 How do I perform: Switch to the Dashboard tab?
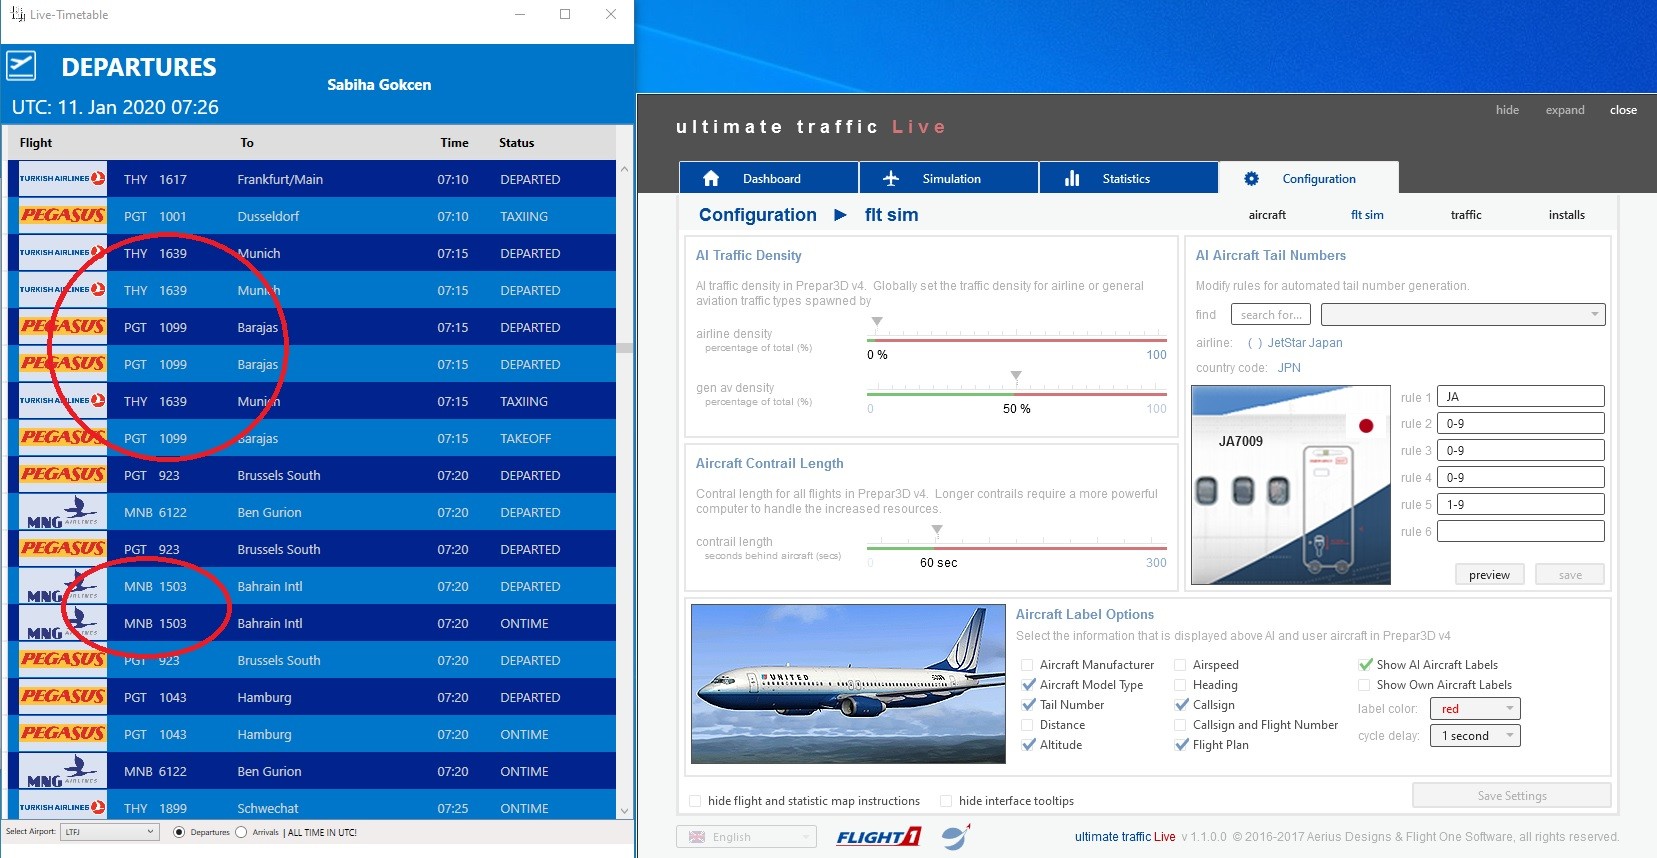tap(769, 178)
